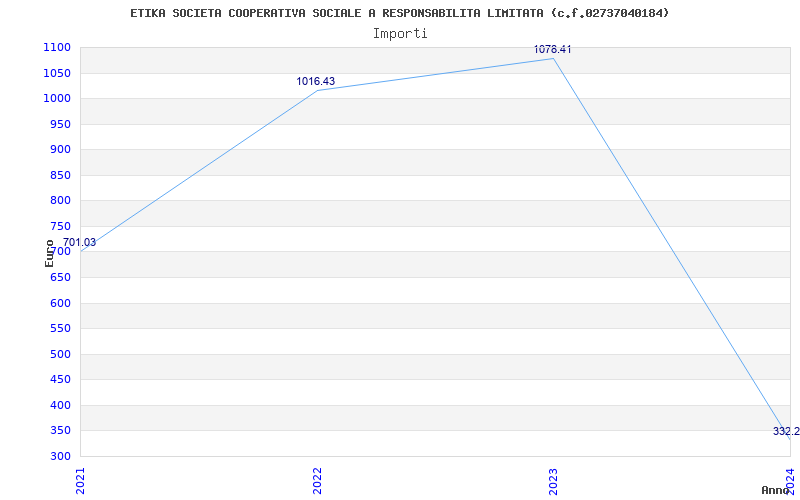Screen dimensions: 800x500
Task: Click the 1016.43 data label
Action: pos(316,81)
